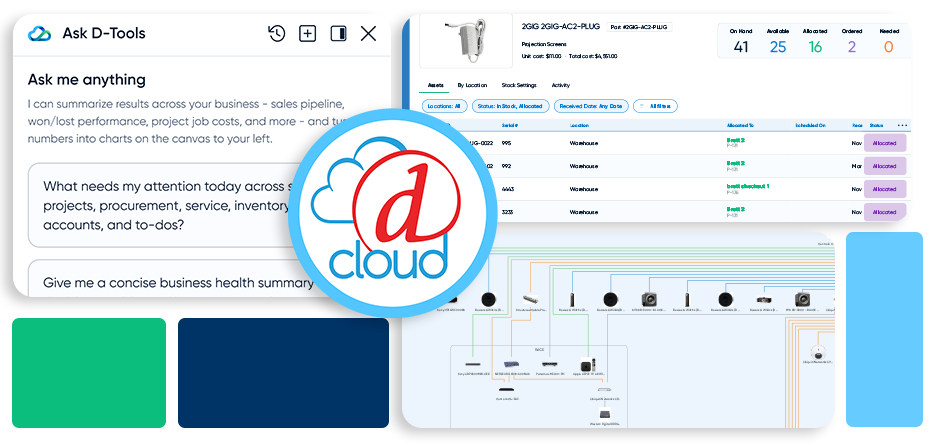Open chat history in Ask D-Tools
Image resolution: width=933 pixels, height=445 pixels.
click(x=276, y=33)
